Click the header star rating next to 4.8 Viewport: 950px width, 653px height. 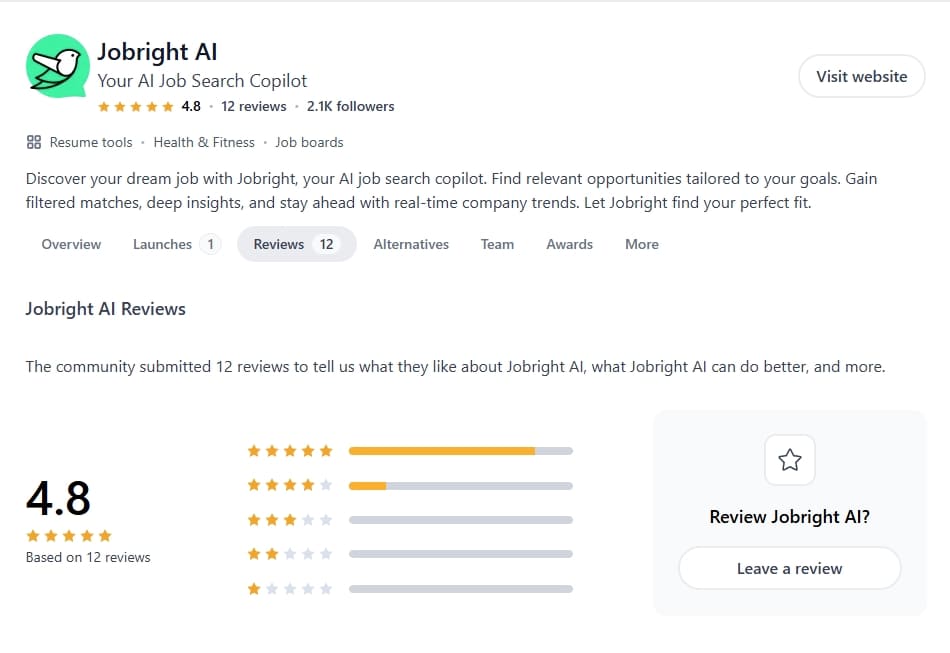coord(135,106)
